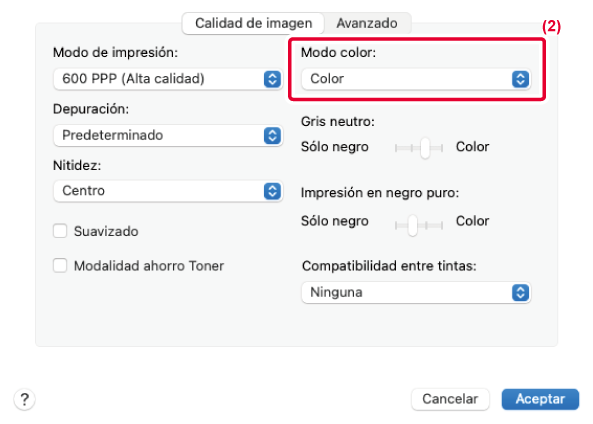The image size is (593, 424).
Task: Enable the Suavizado checkbox
Action: pyautogui.click(x=60, y=231)
